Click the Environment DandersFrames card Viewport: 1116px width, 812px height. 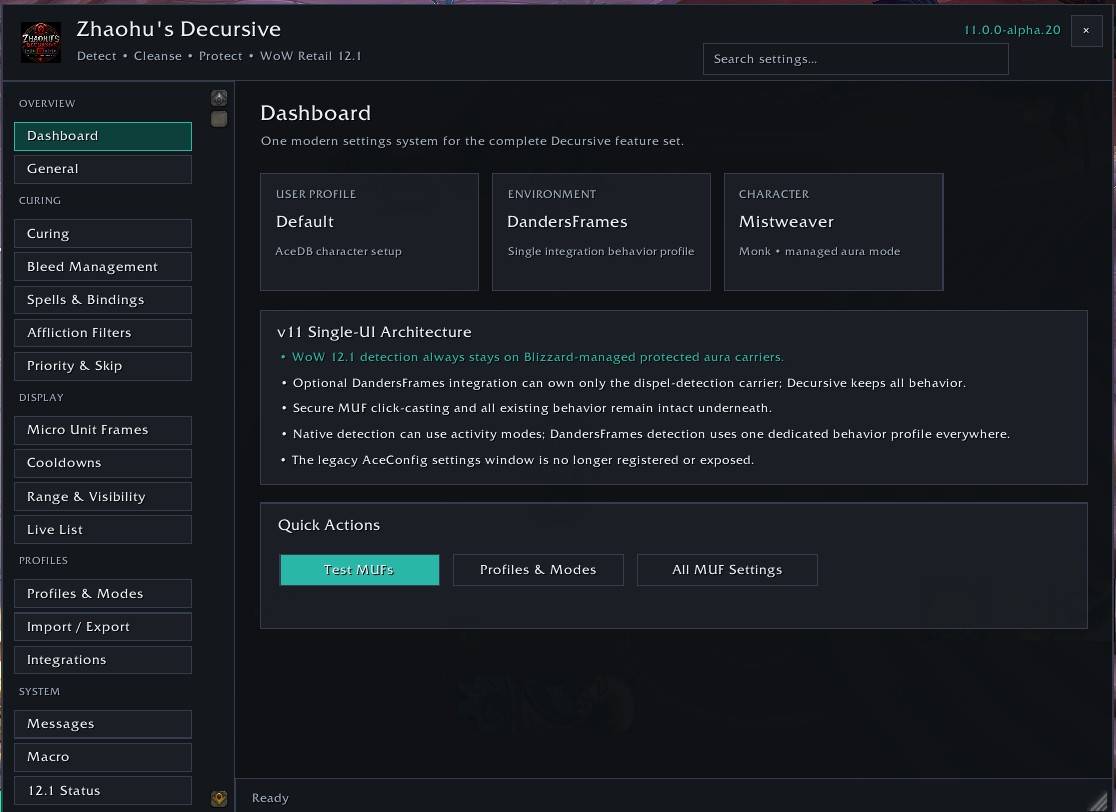[x=601, y=232]
